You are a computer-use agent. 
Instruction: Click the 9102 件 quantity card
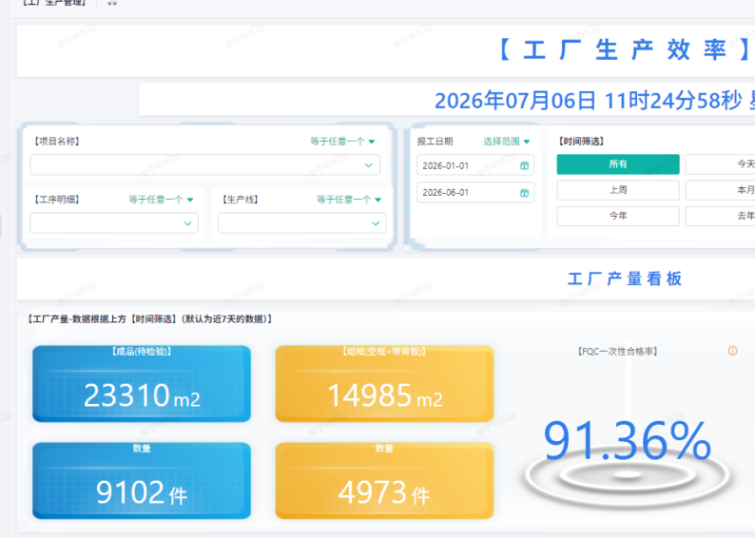coord(142,481)
